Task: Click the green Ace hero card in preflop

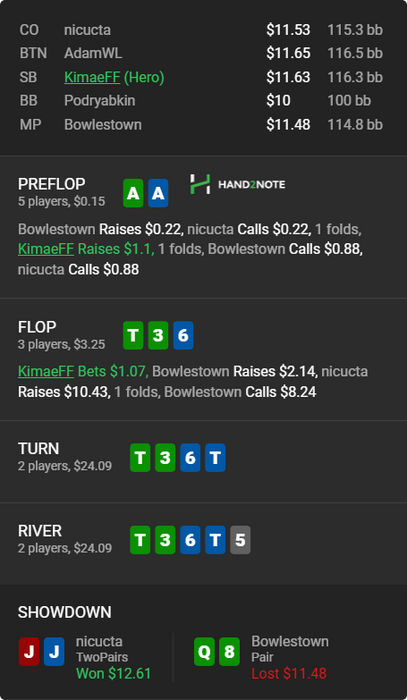Action: [133, 193]
